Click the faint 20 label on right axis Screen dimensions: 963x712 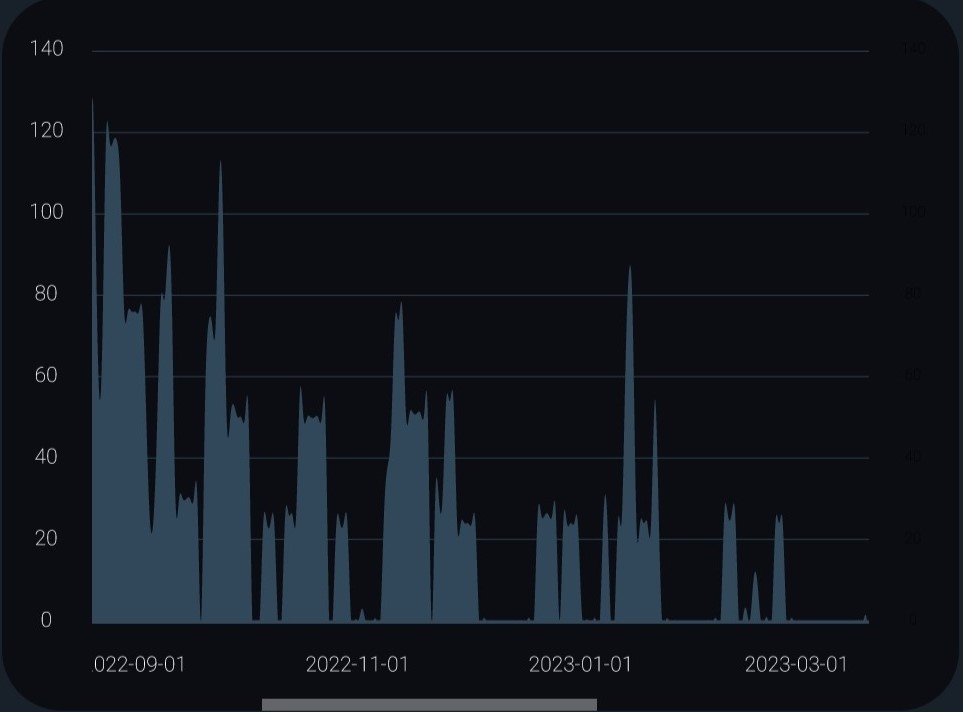pyautogui.click(x=913, y=538)
